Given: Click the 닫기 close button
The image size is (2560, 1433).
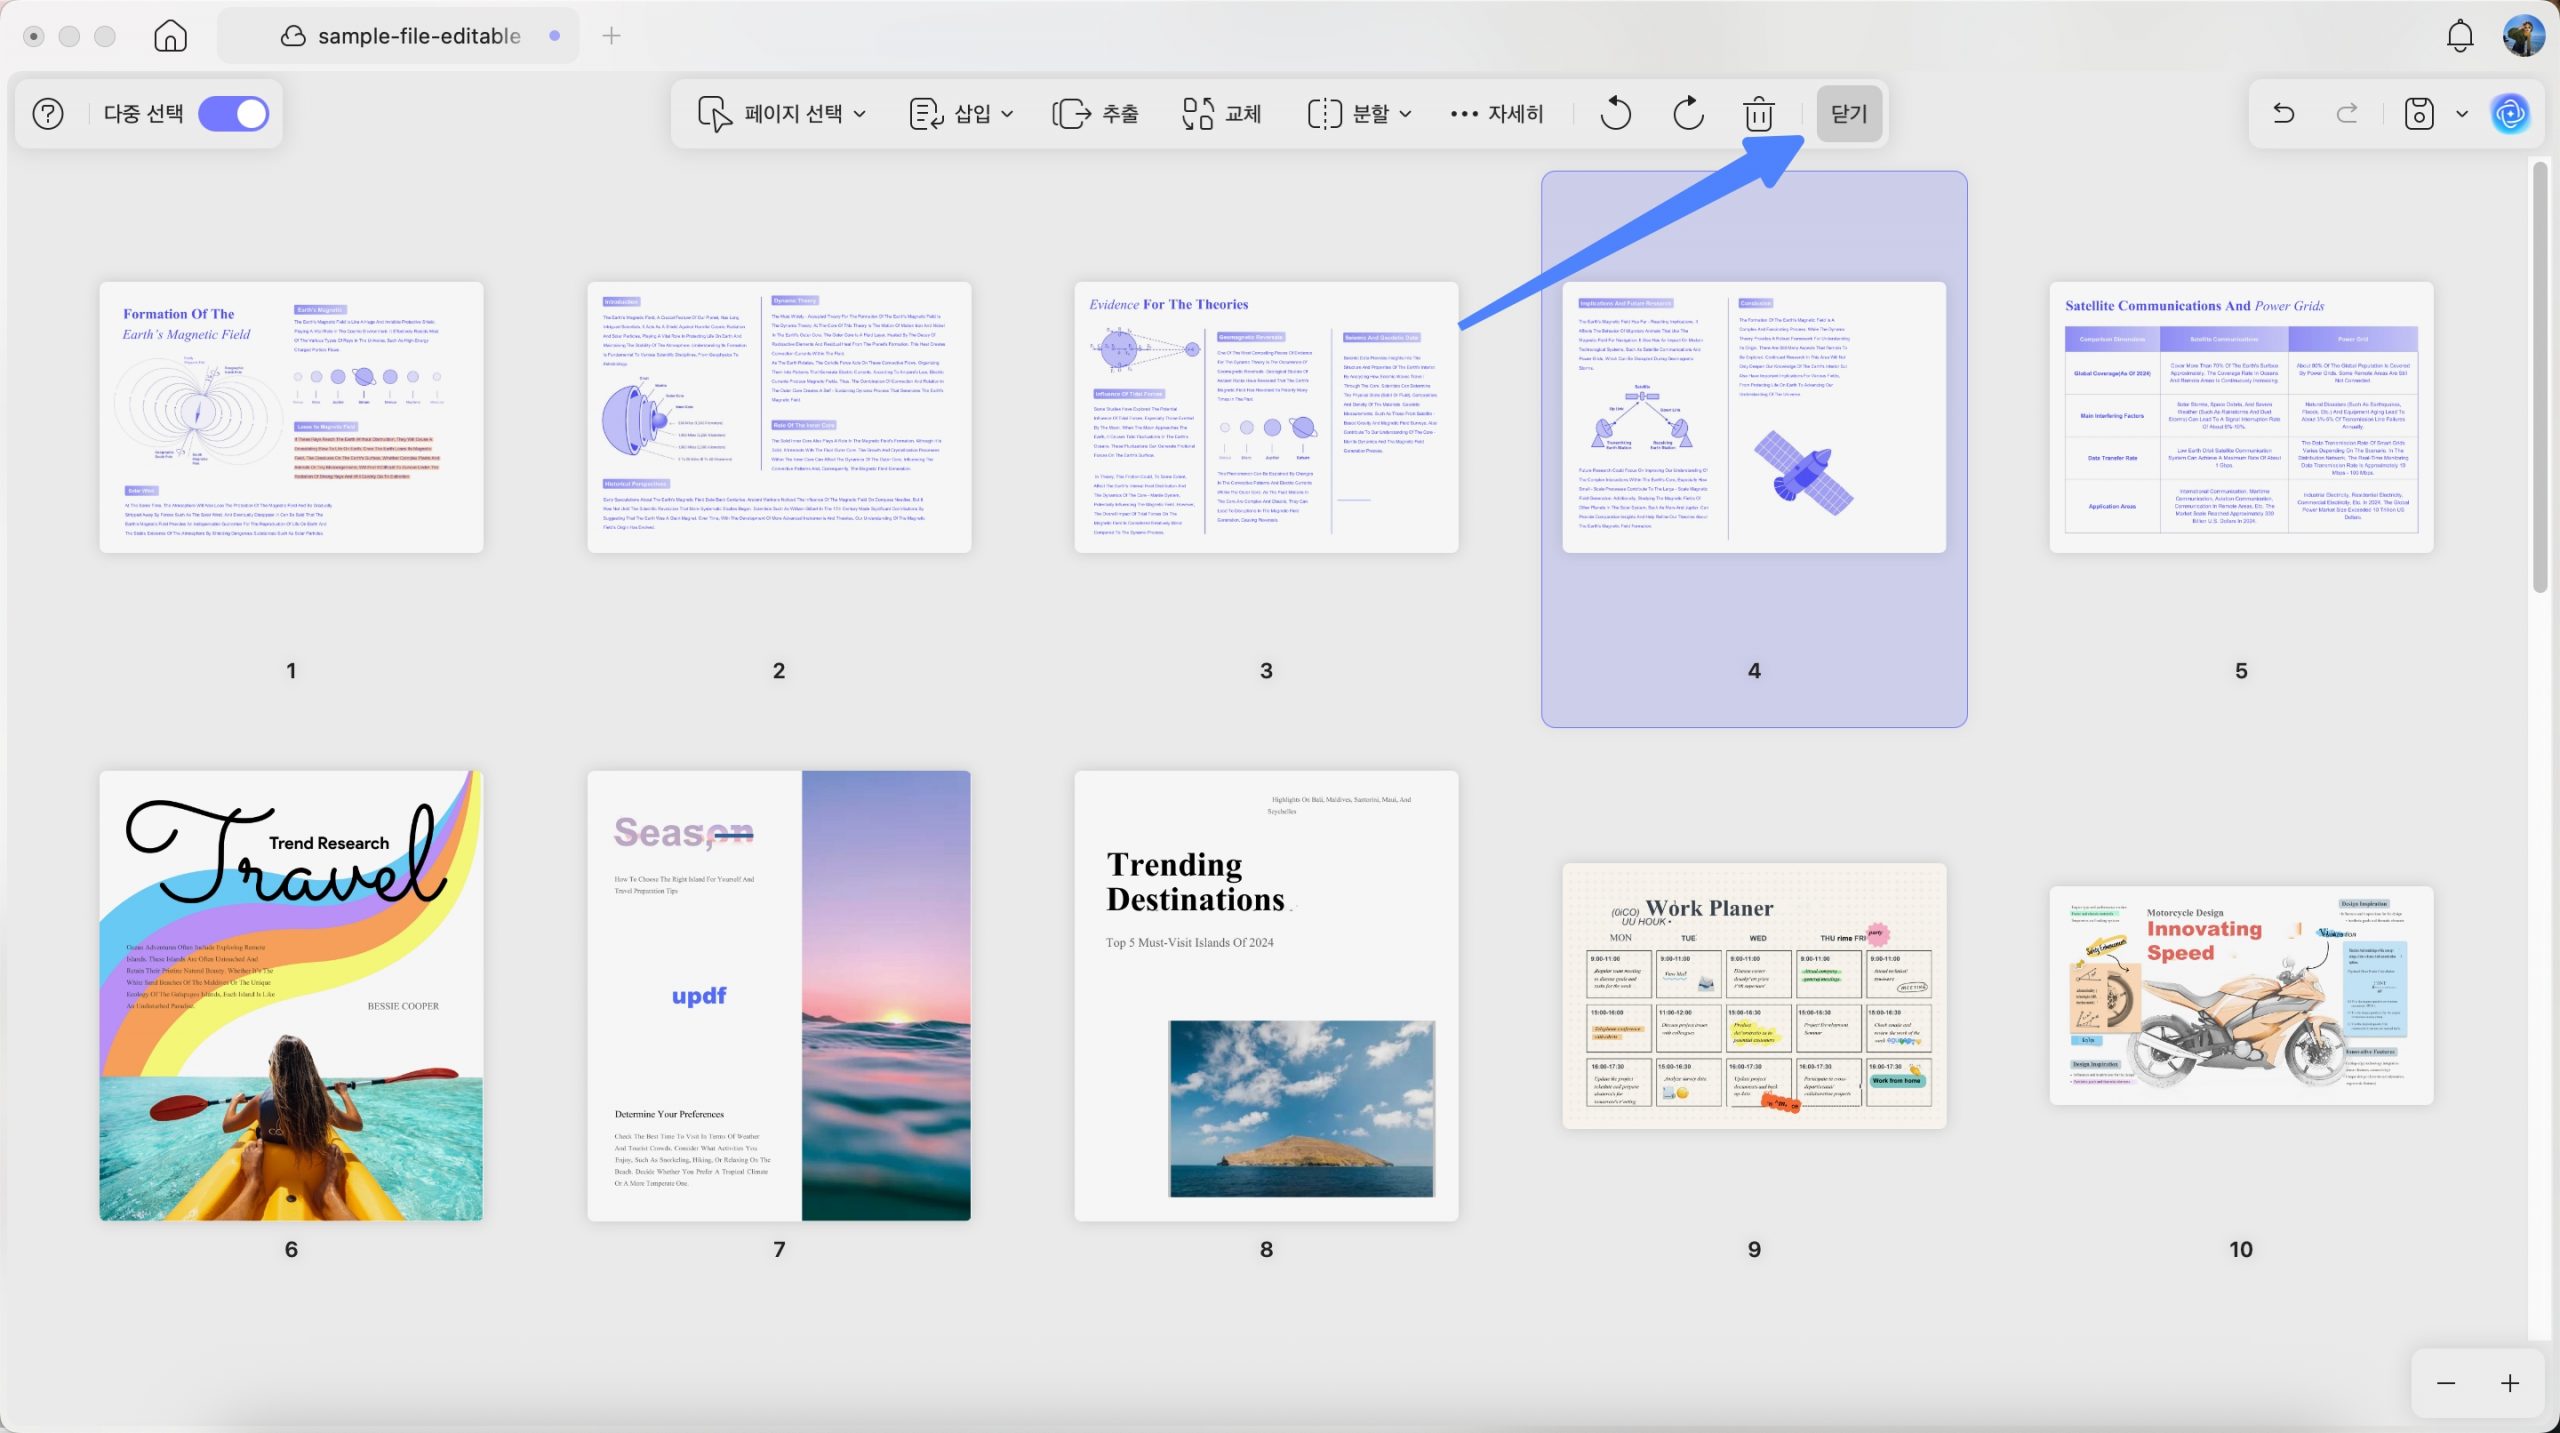Looking at the screenshot, I should point(1849,114).
